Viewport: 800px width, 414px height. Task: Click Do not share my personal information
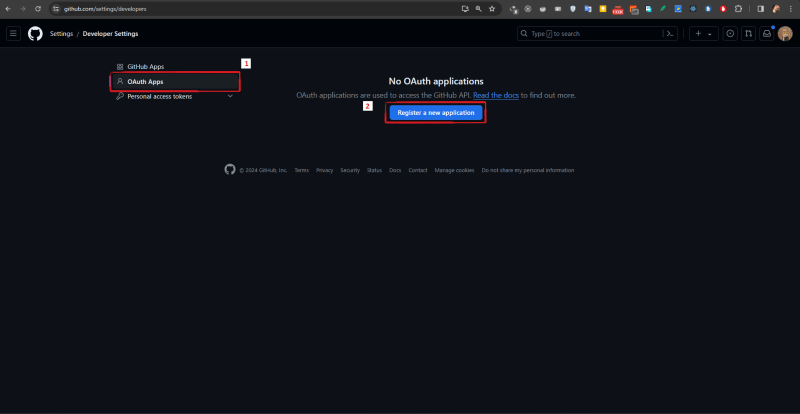click(x=528, y=170)
